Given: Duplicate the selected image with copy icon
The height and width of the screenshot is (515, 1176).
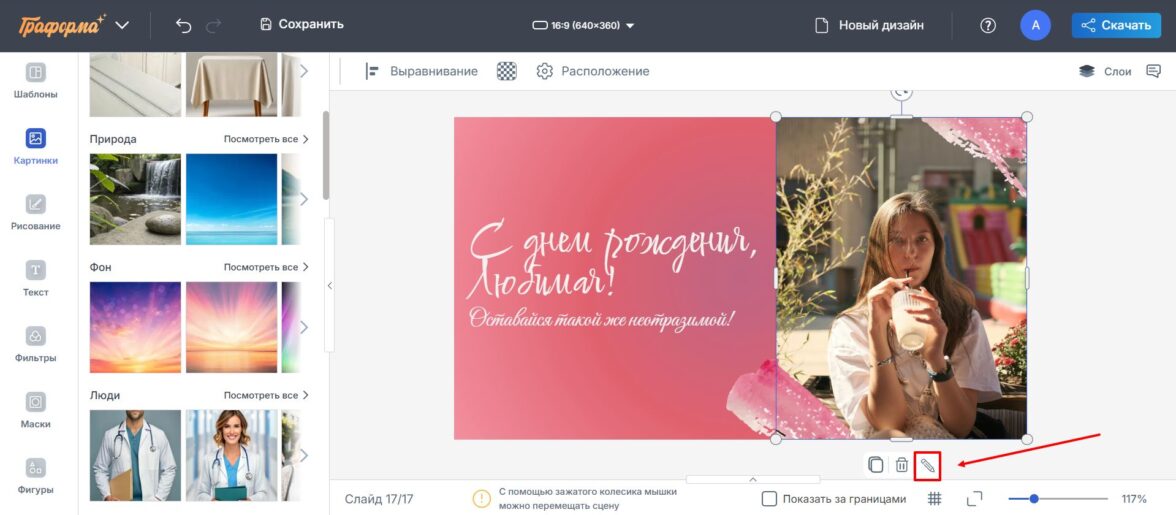Looking at the screenshot, I should tap(875, 465).
